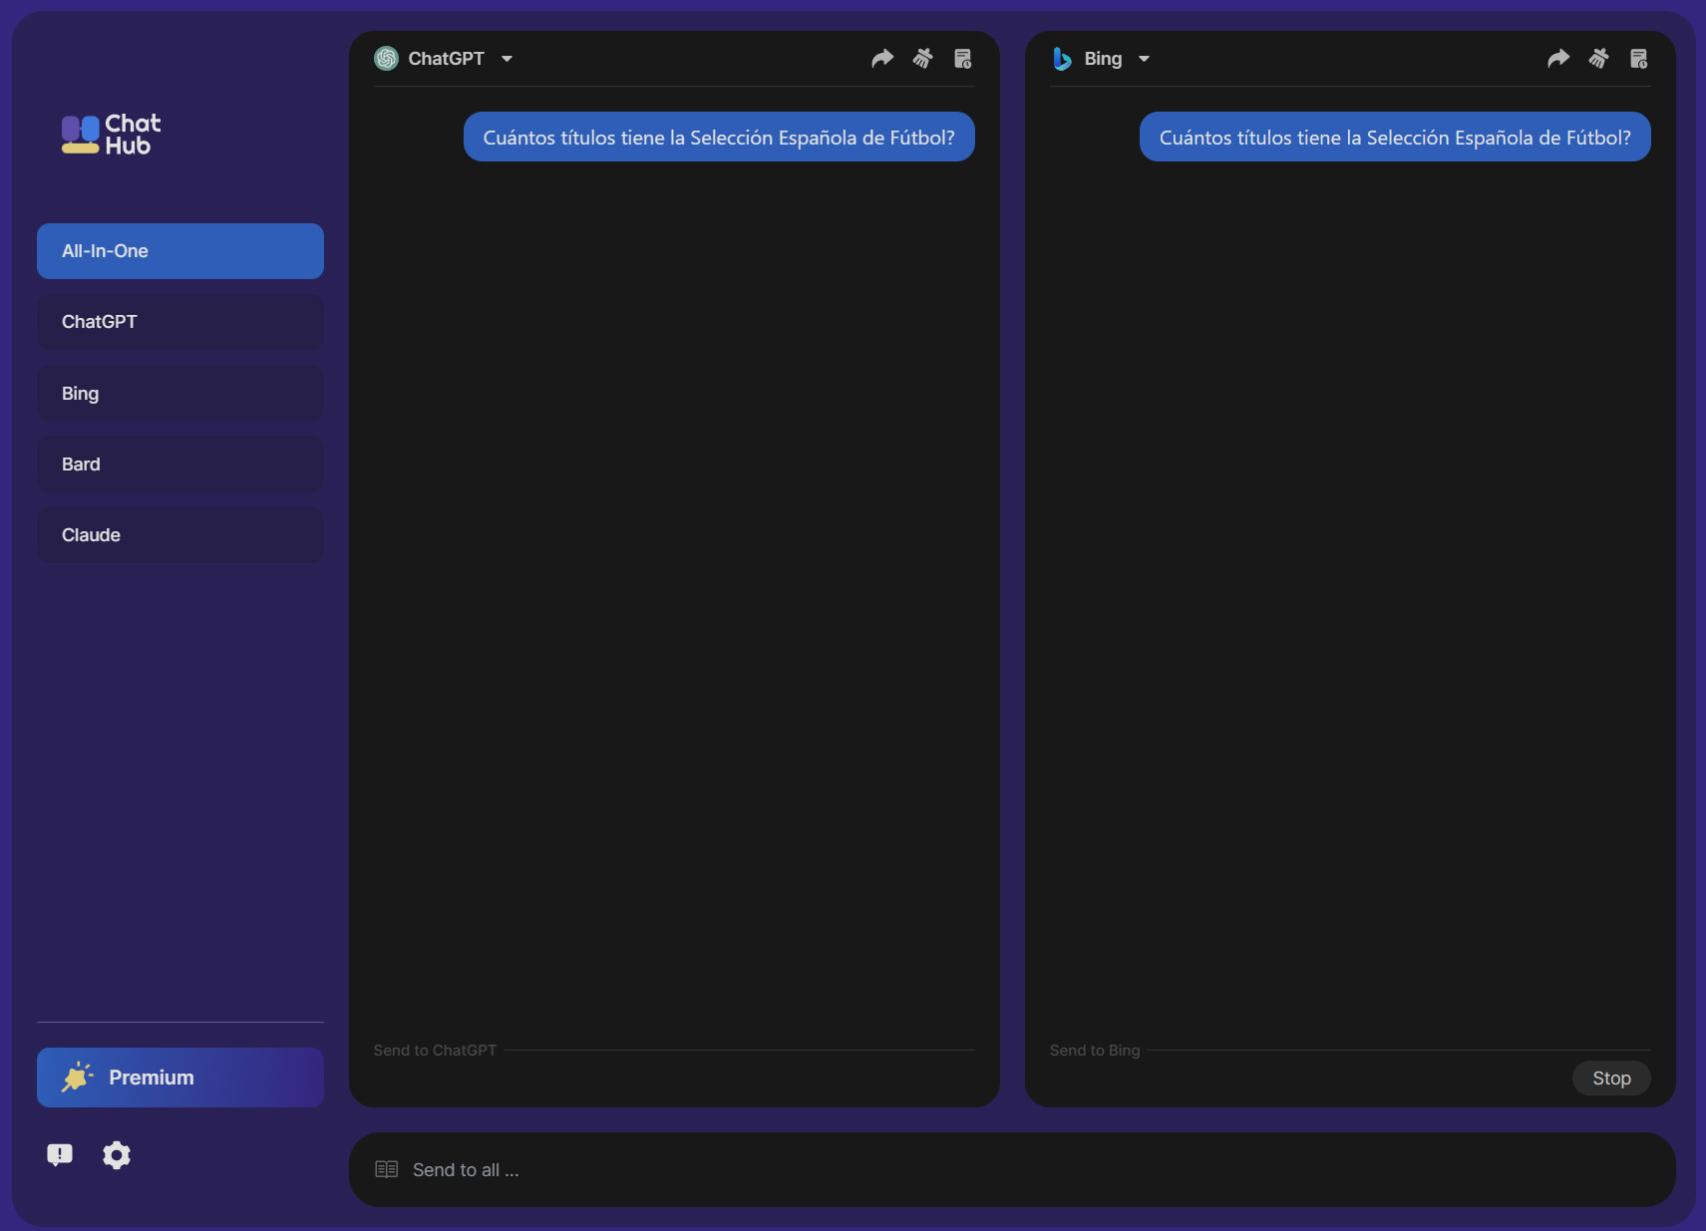Select the All-In-One sidebar tab

tap(180, 251)
